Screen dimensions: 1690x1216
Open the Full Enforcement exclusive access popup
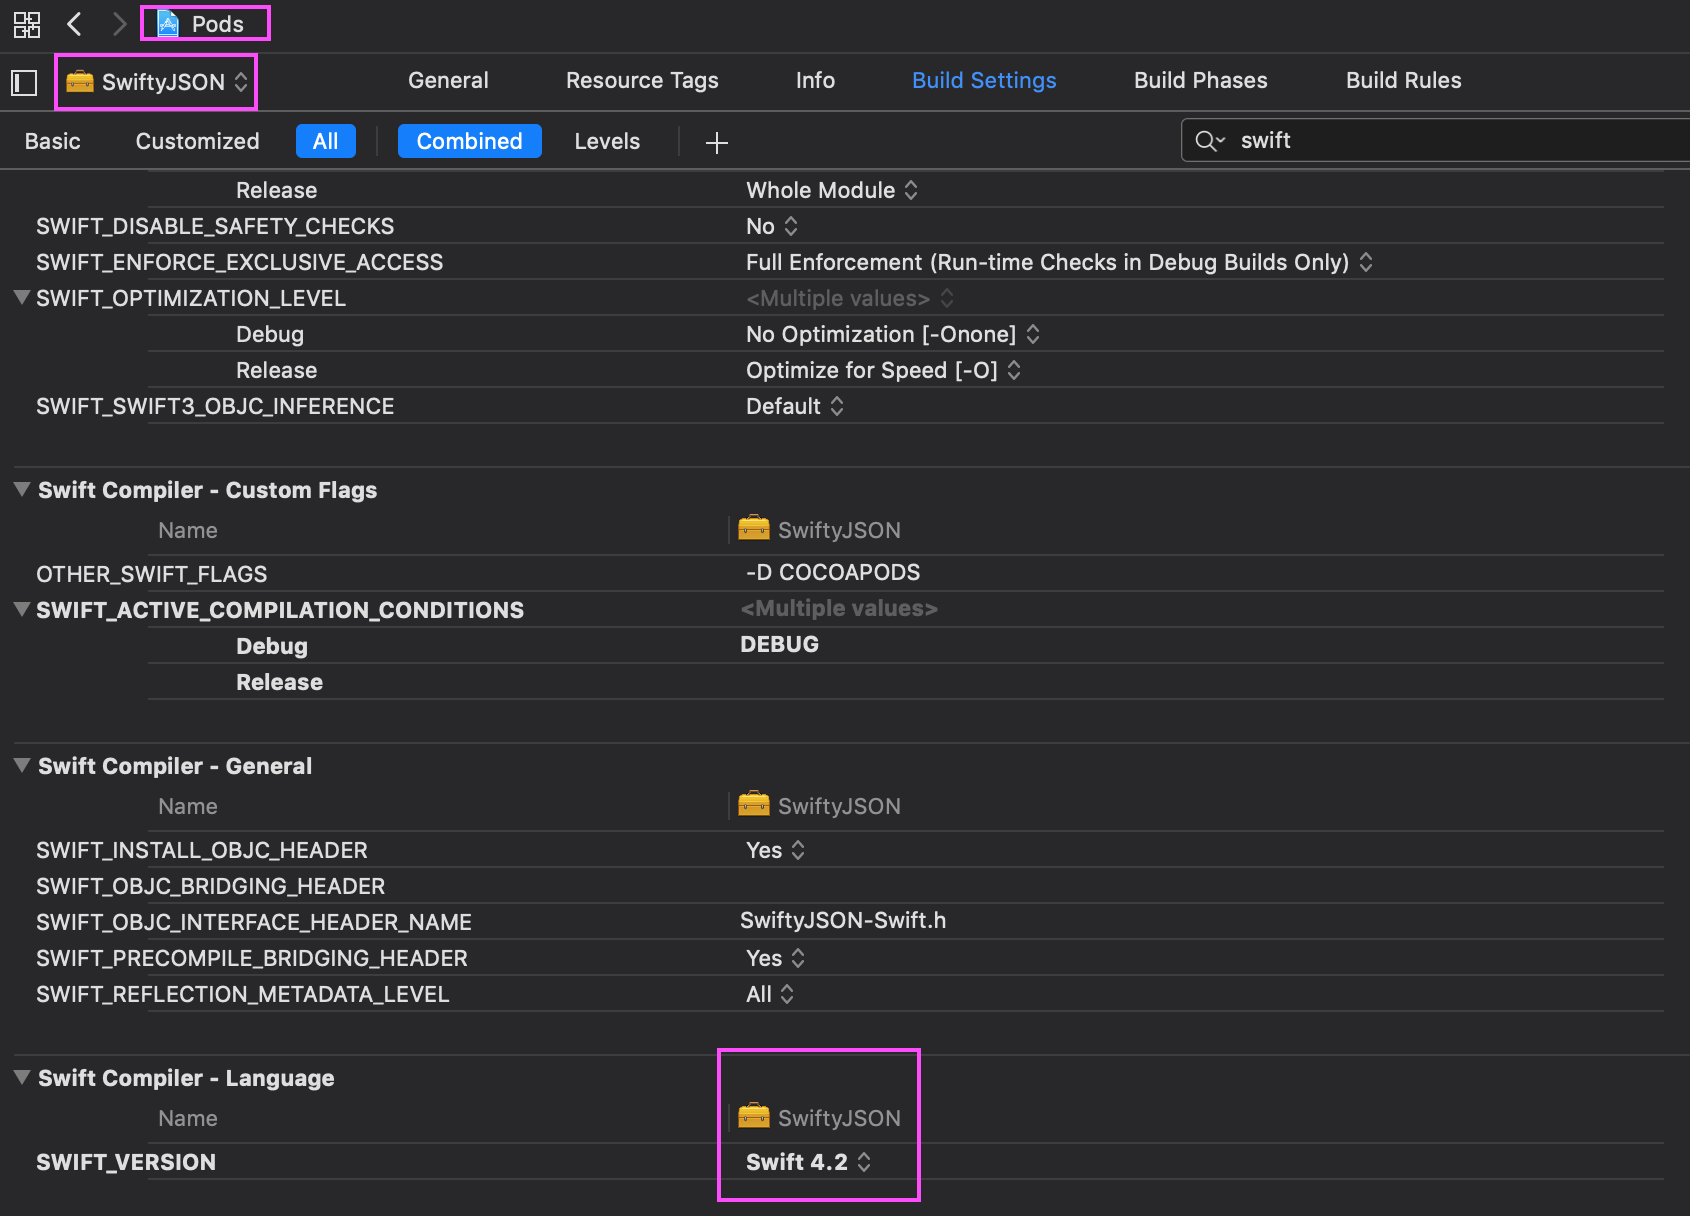[1060, 262]
